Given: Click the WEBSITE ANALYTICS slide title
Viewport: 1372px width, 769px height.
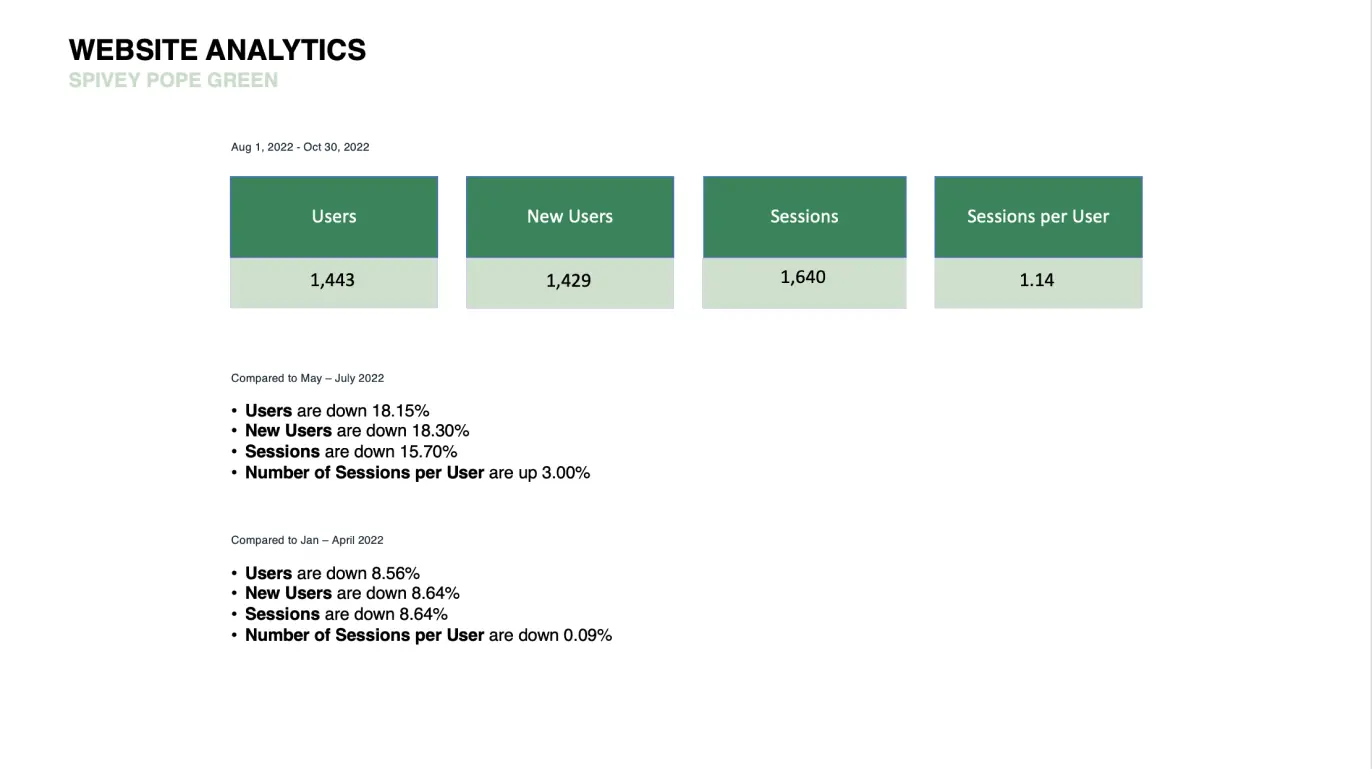Looking at the screenshot, I should pos(217,50).
